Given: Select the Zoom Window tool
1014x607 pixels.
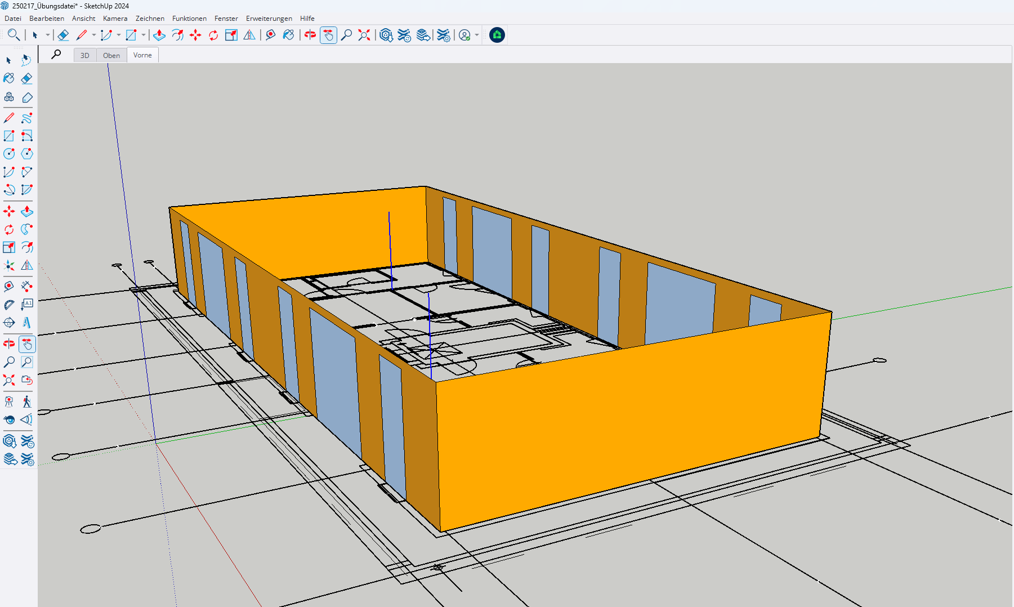Looking at the screenshot, I should (27, 362).
